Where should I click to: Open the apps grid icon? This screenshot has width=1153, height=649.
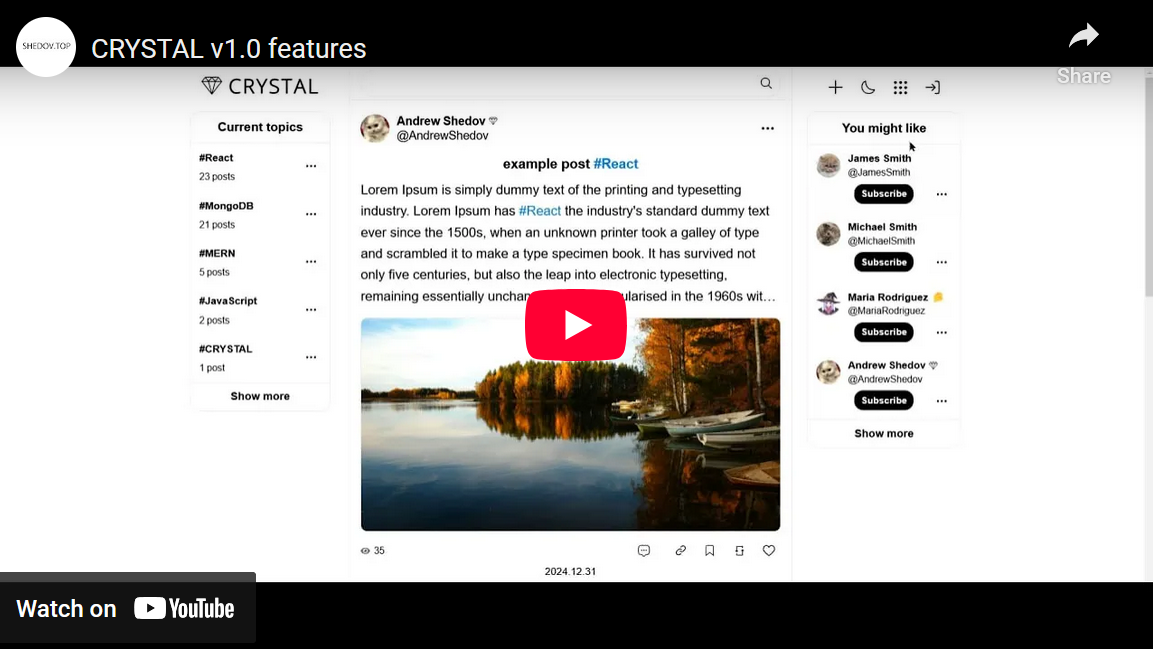900,87
